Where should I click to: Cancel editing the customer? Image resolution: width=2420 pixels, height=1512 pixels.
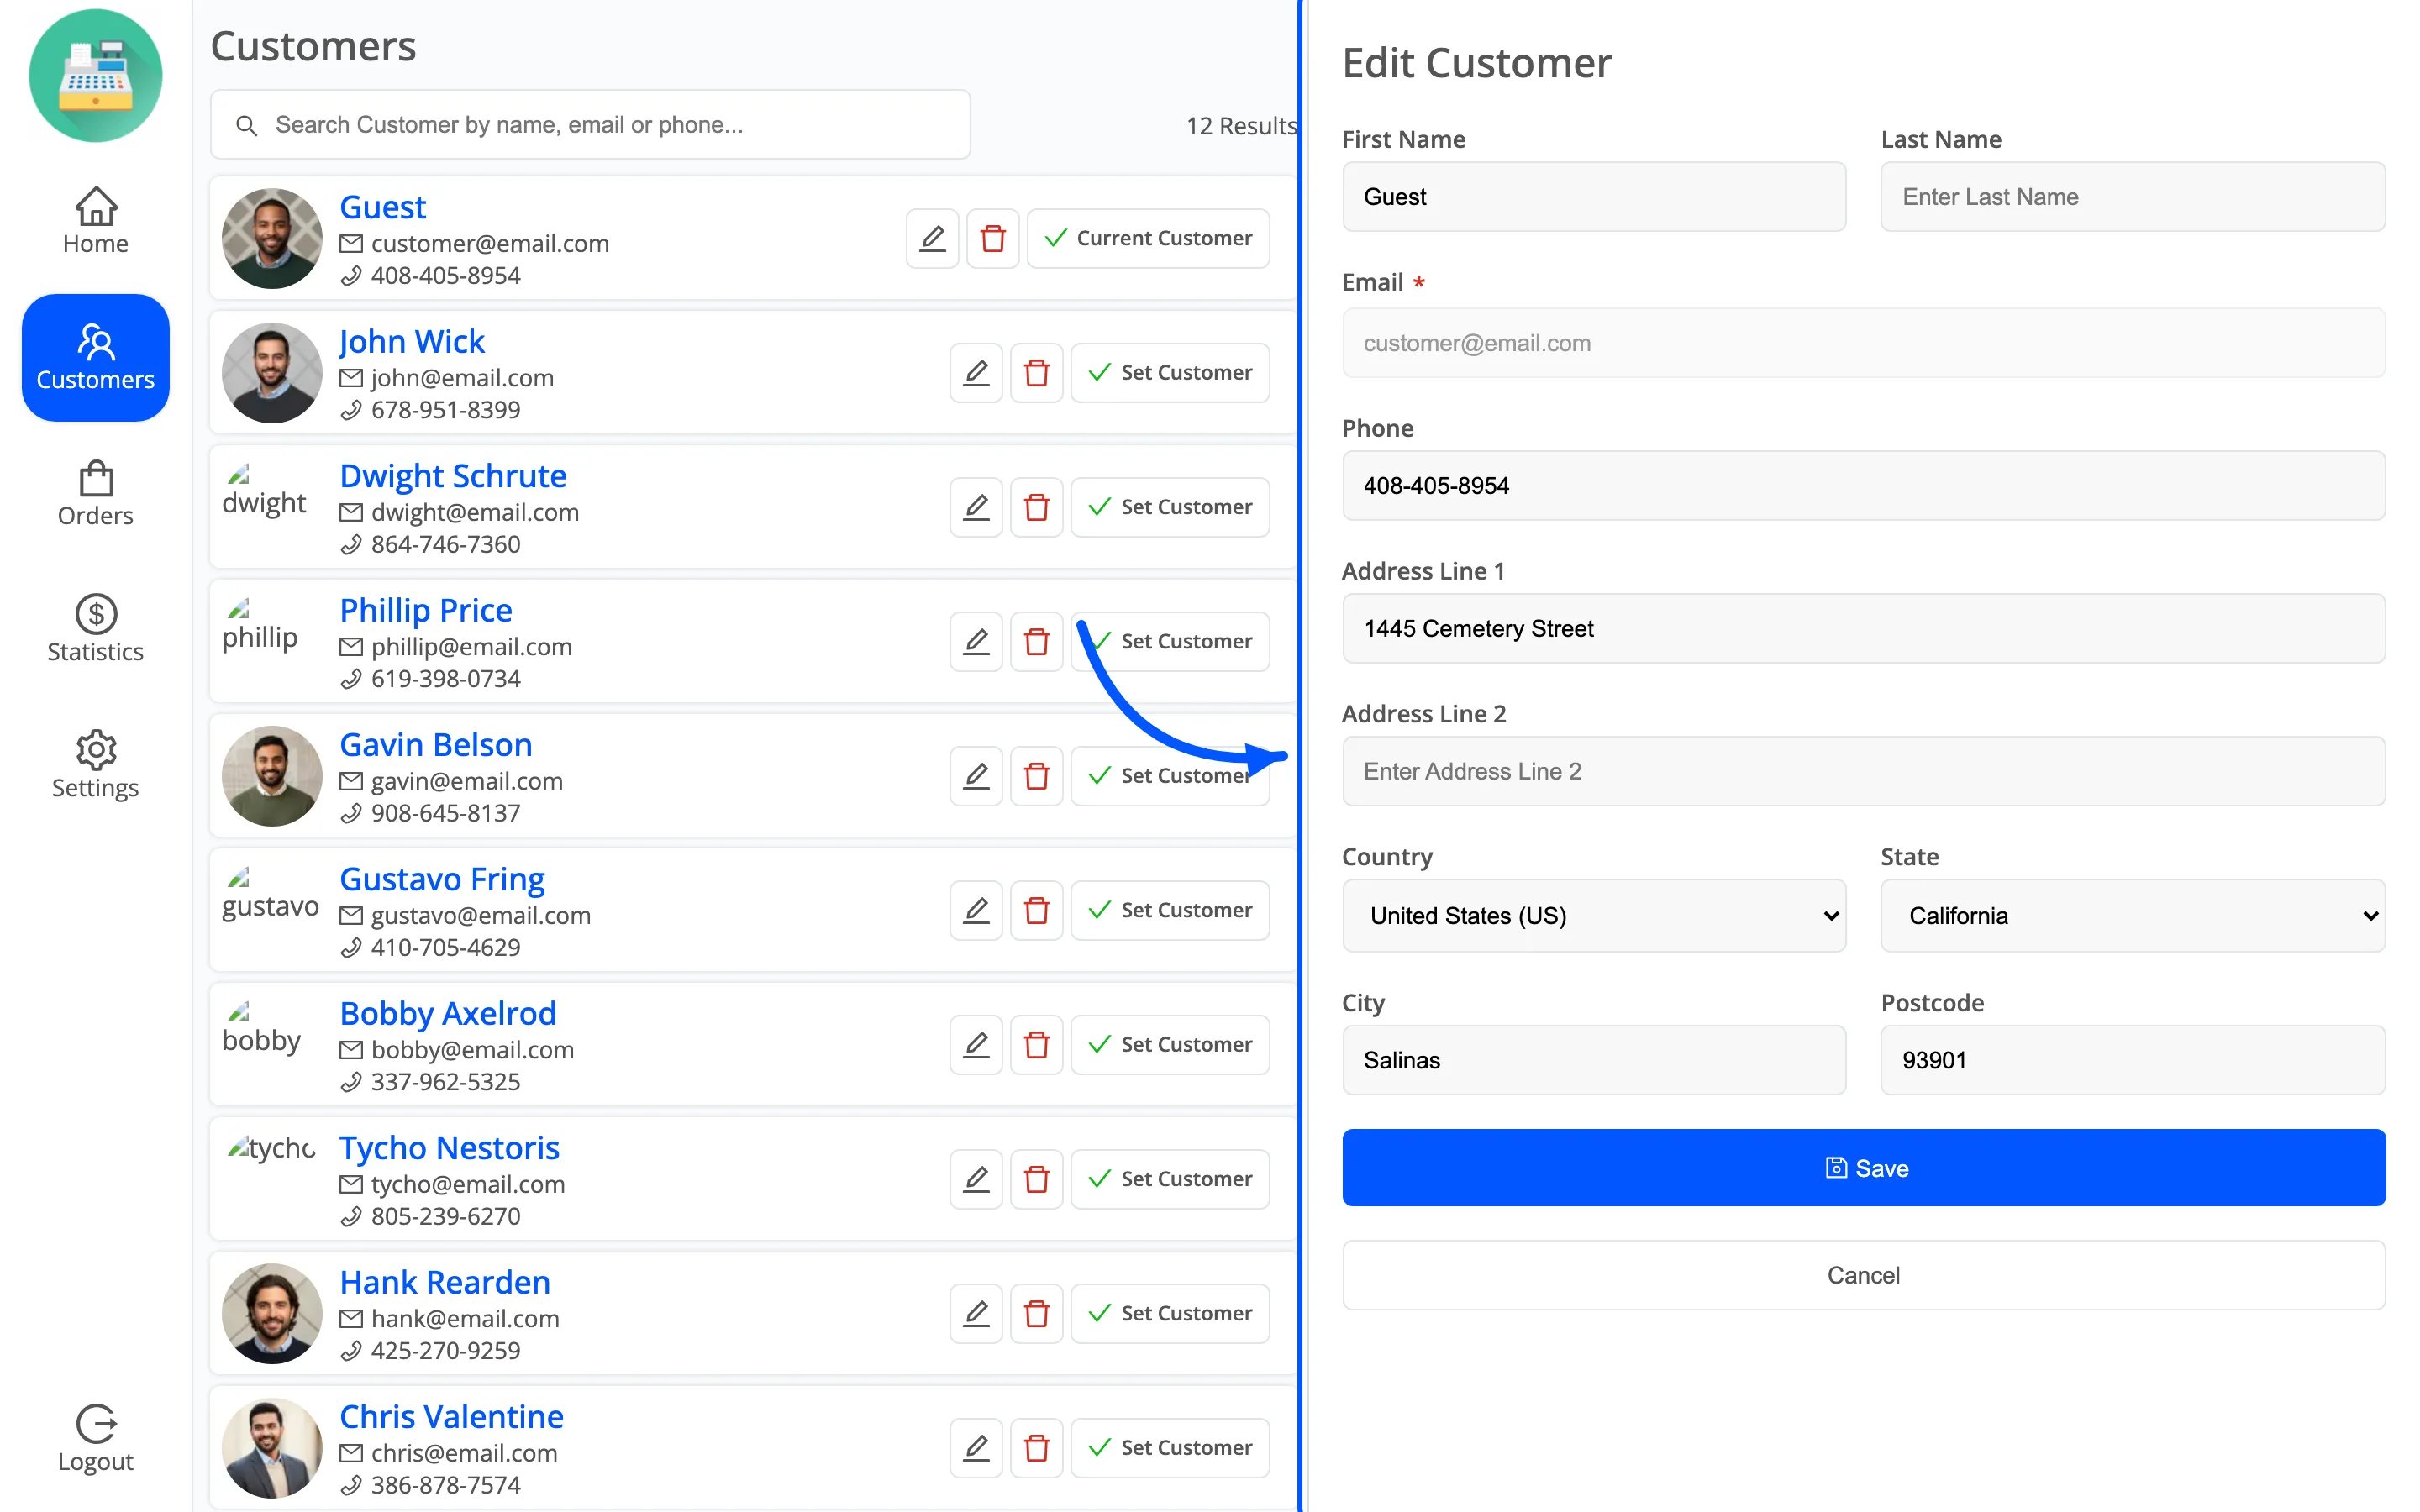tap(1864, 1276)
